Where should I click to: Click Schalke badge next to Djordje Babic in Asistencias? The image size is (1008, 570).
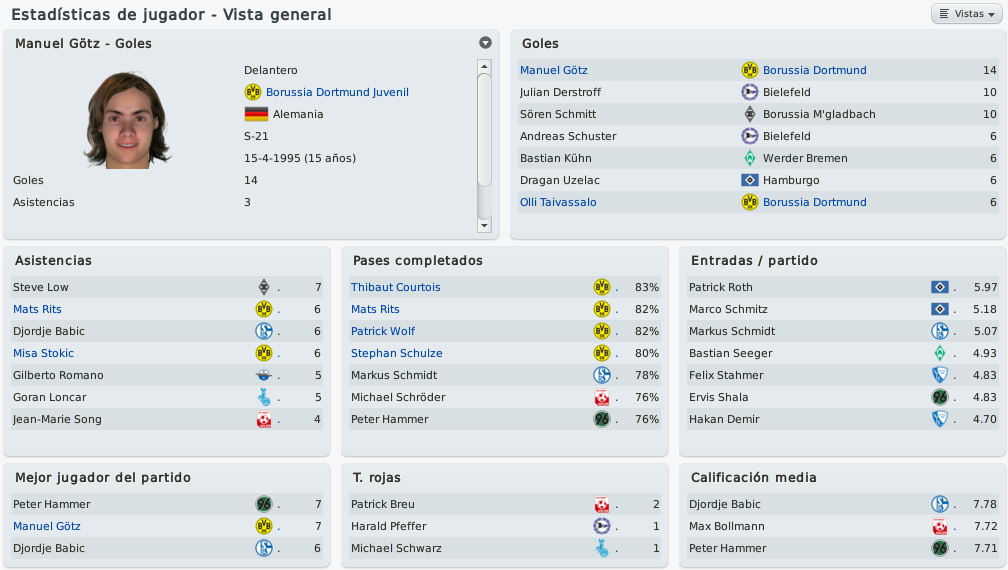[x=264, y=331]
